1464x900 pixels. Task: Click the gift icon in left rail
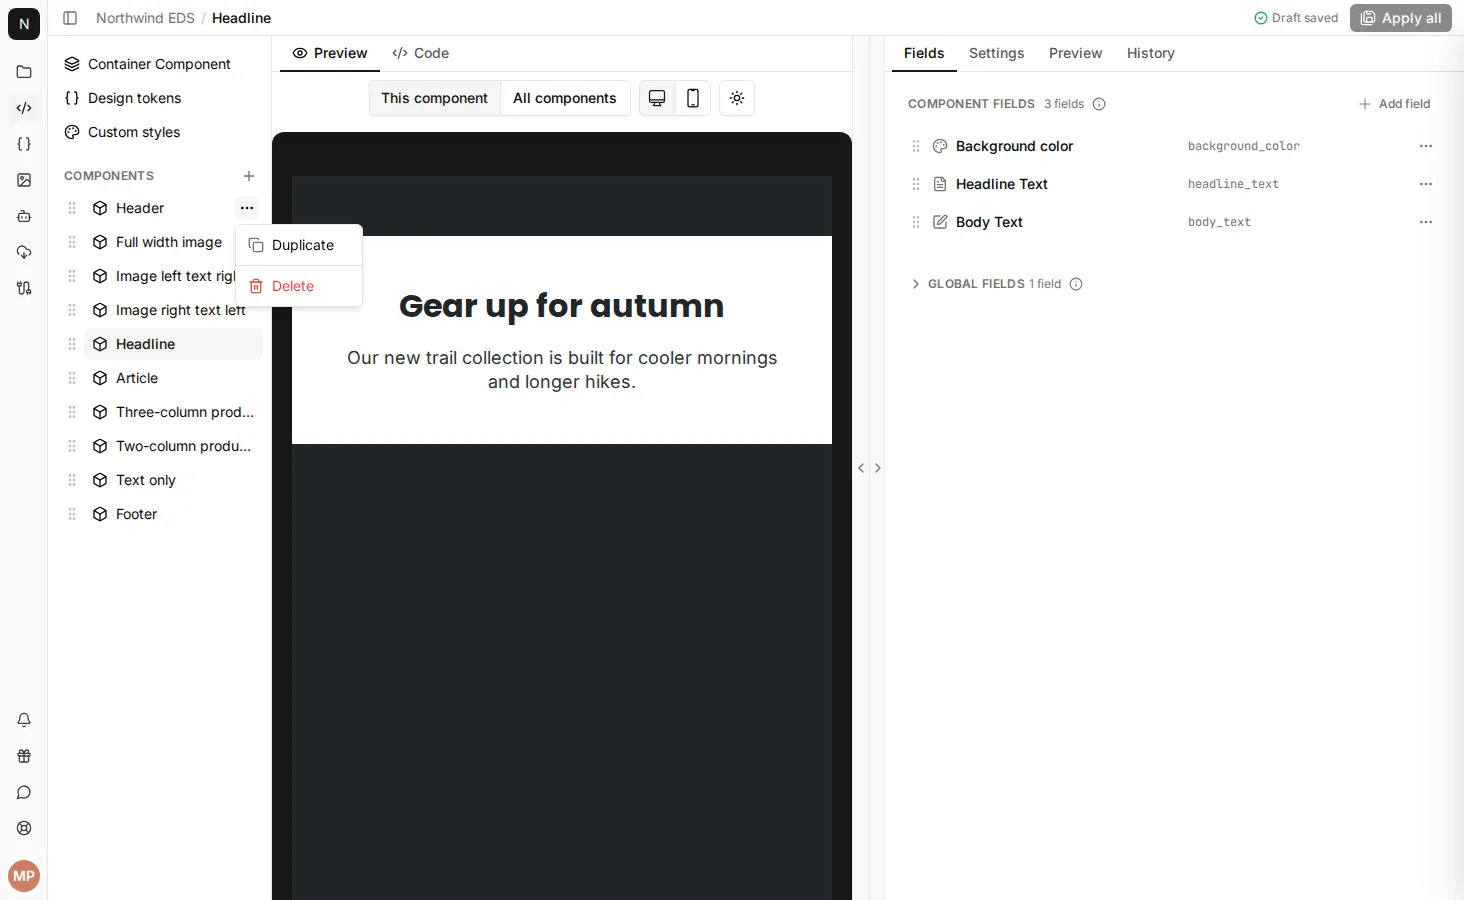(24, 756)
